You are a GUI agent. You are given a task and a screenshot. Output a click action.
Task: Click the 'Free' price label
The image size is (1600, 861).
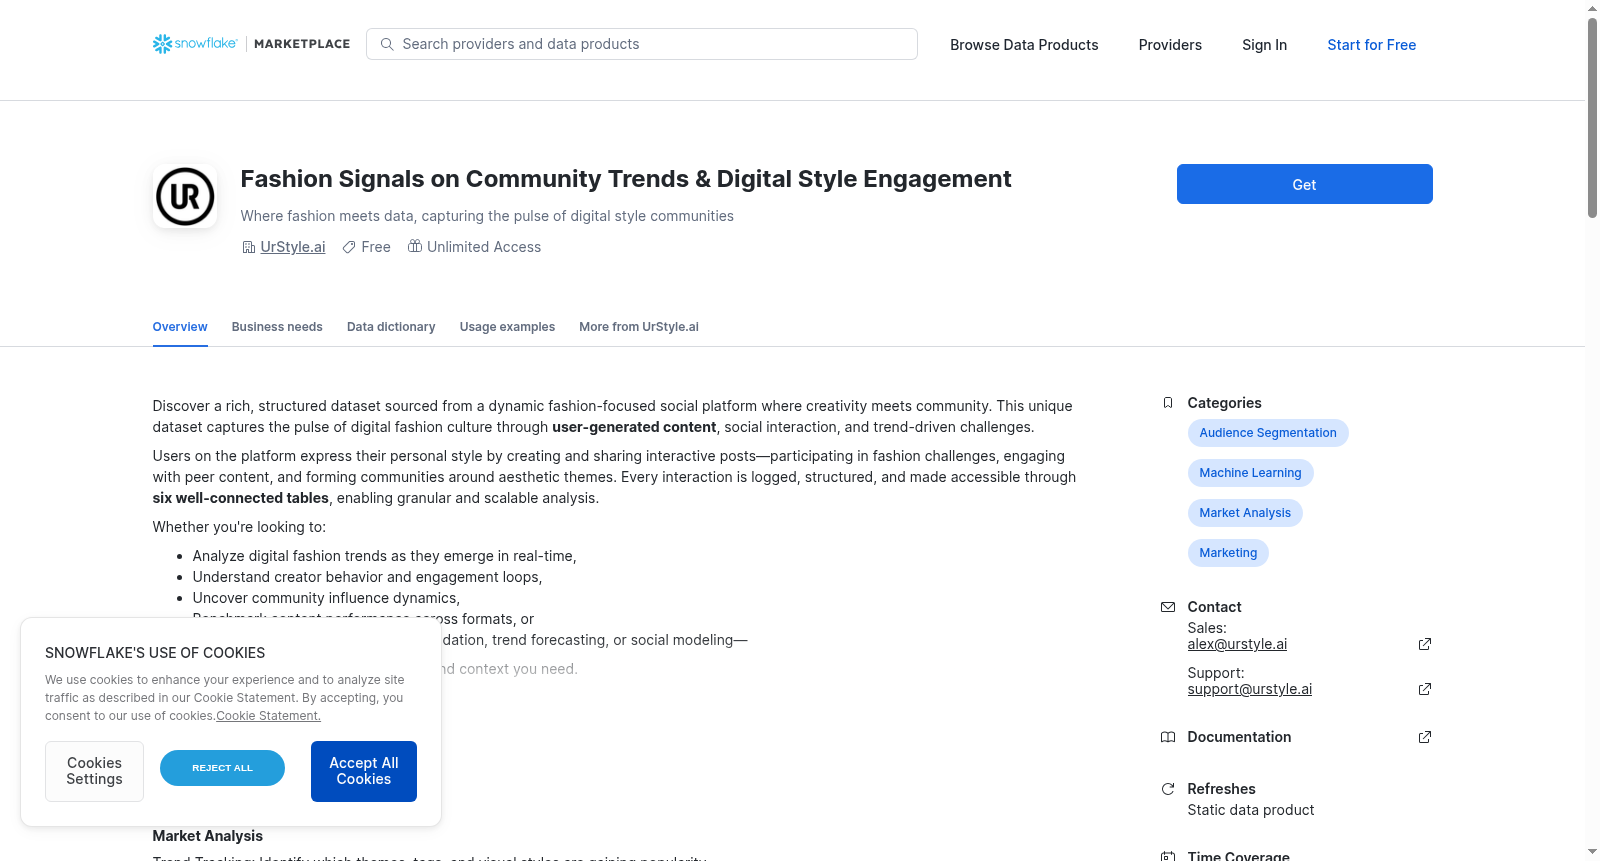(376, 247)
